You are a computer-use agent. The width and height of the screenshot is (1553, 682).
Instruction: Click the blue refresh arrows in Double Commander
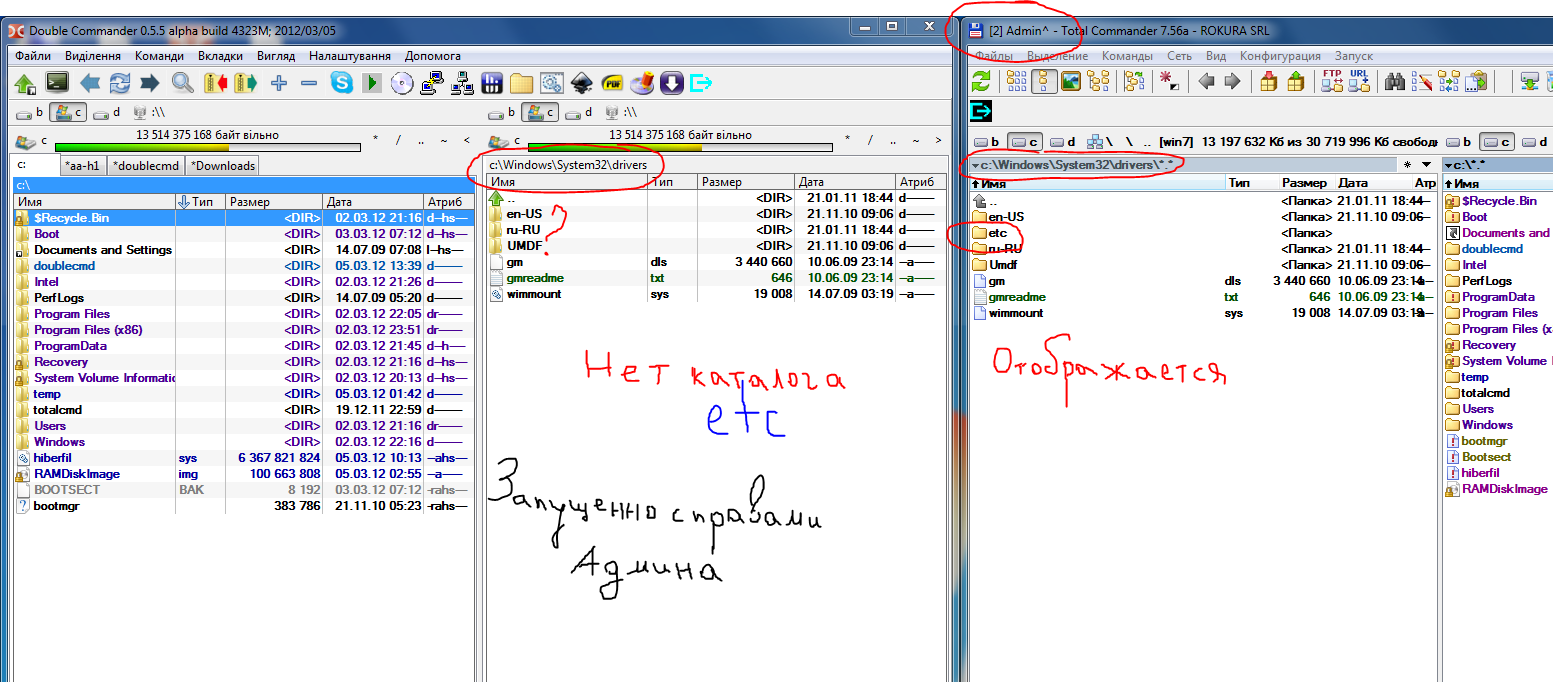point(120,83)
